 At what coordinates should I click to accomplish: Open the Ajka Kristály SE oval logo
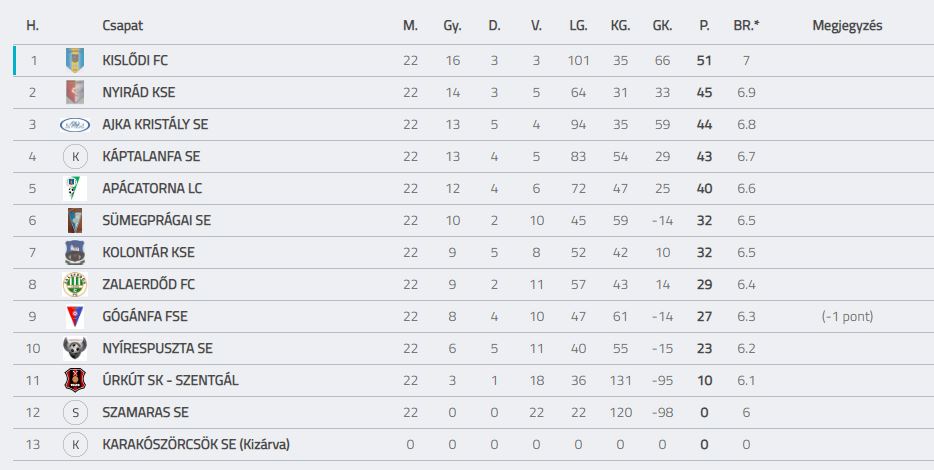pos(75,124)
